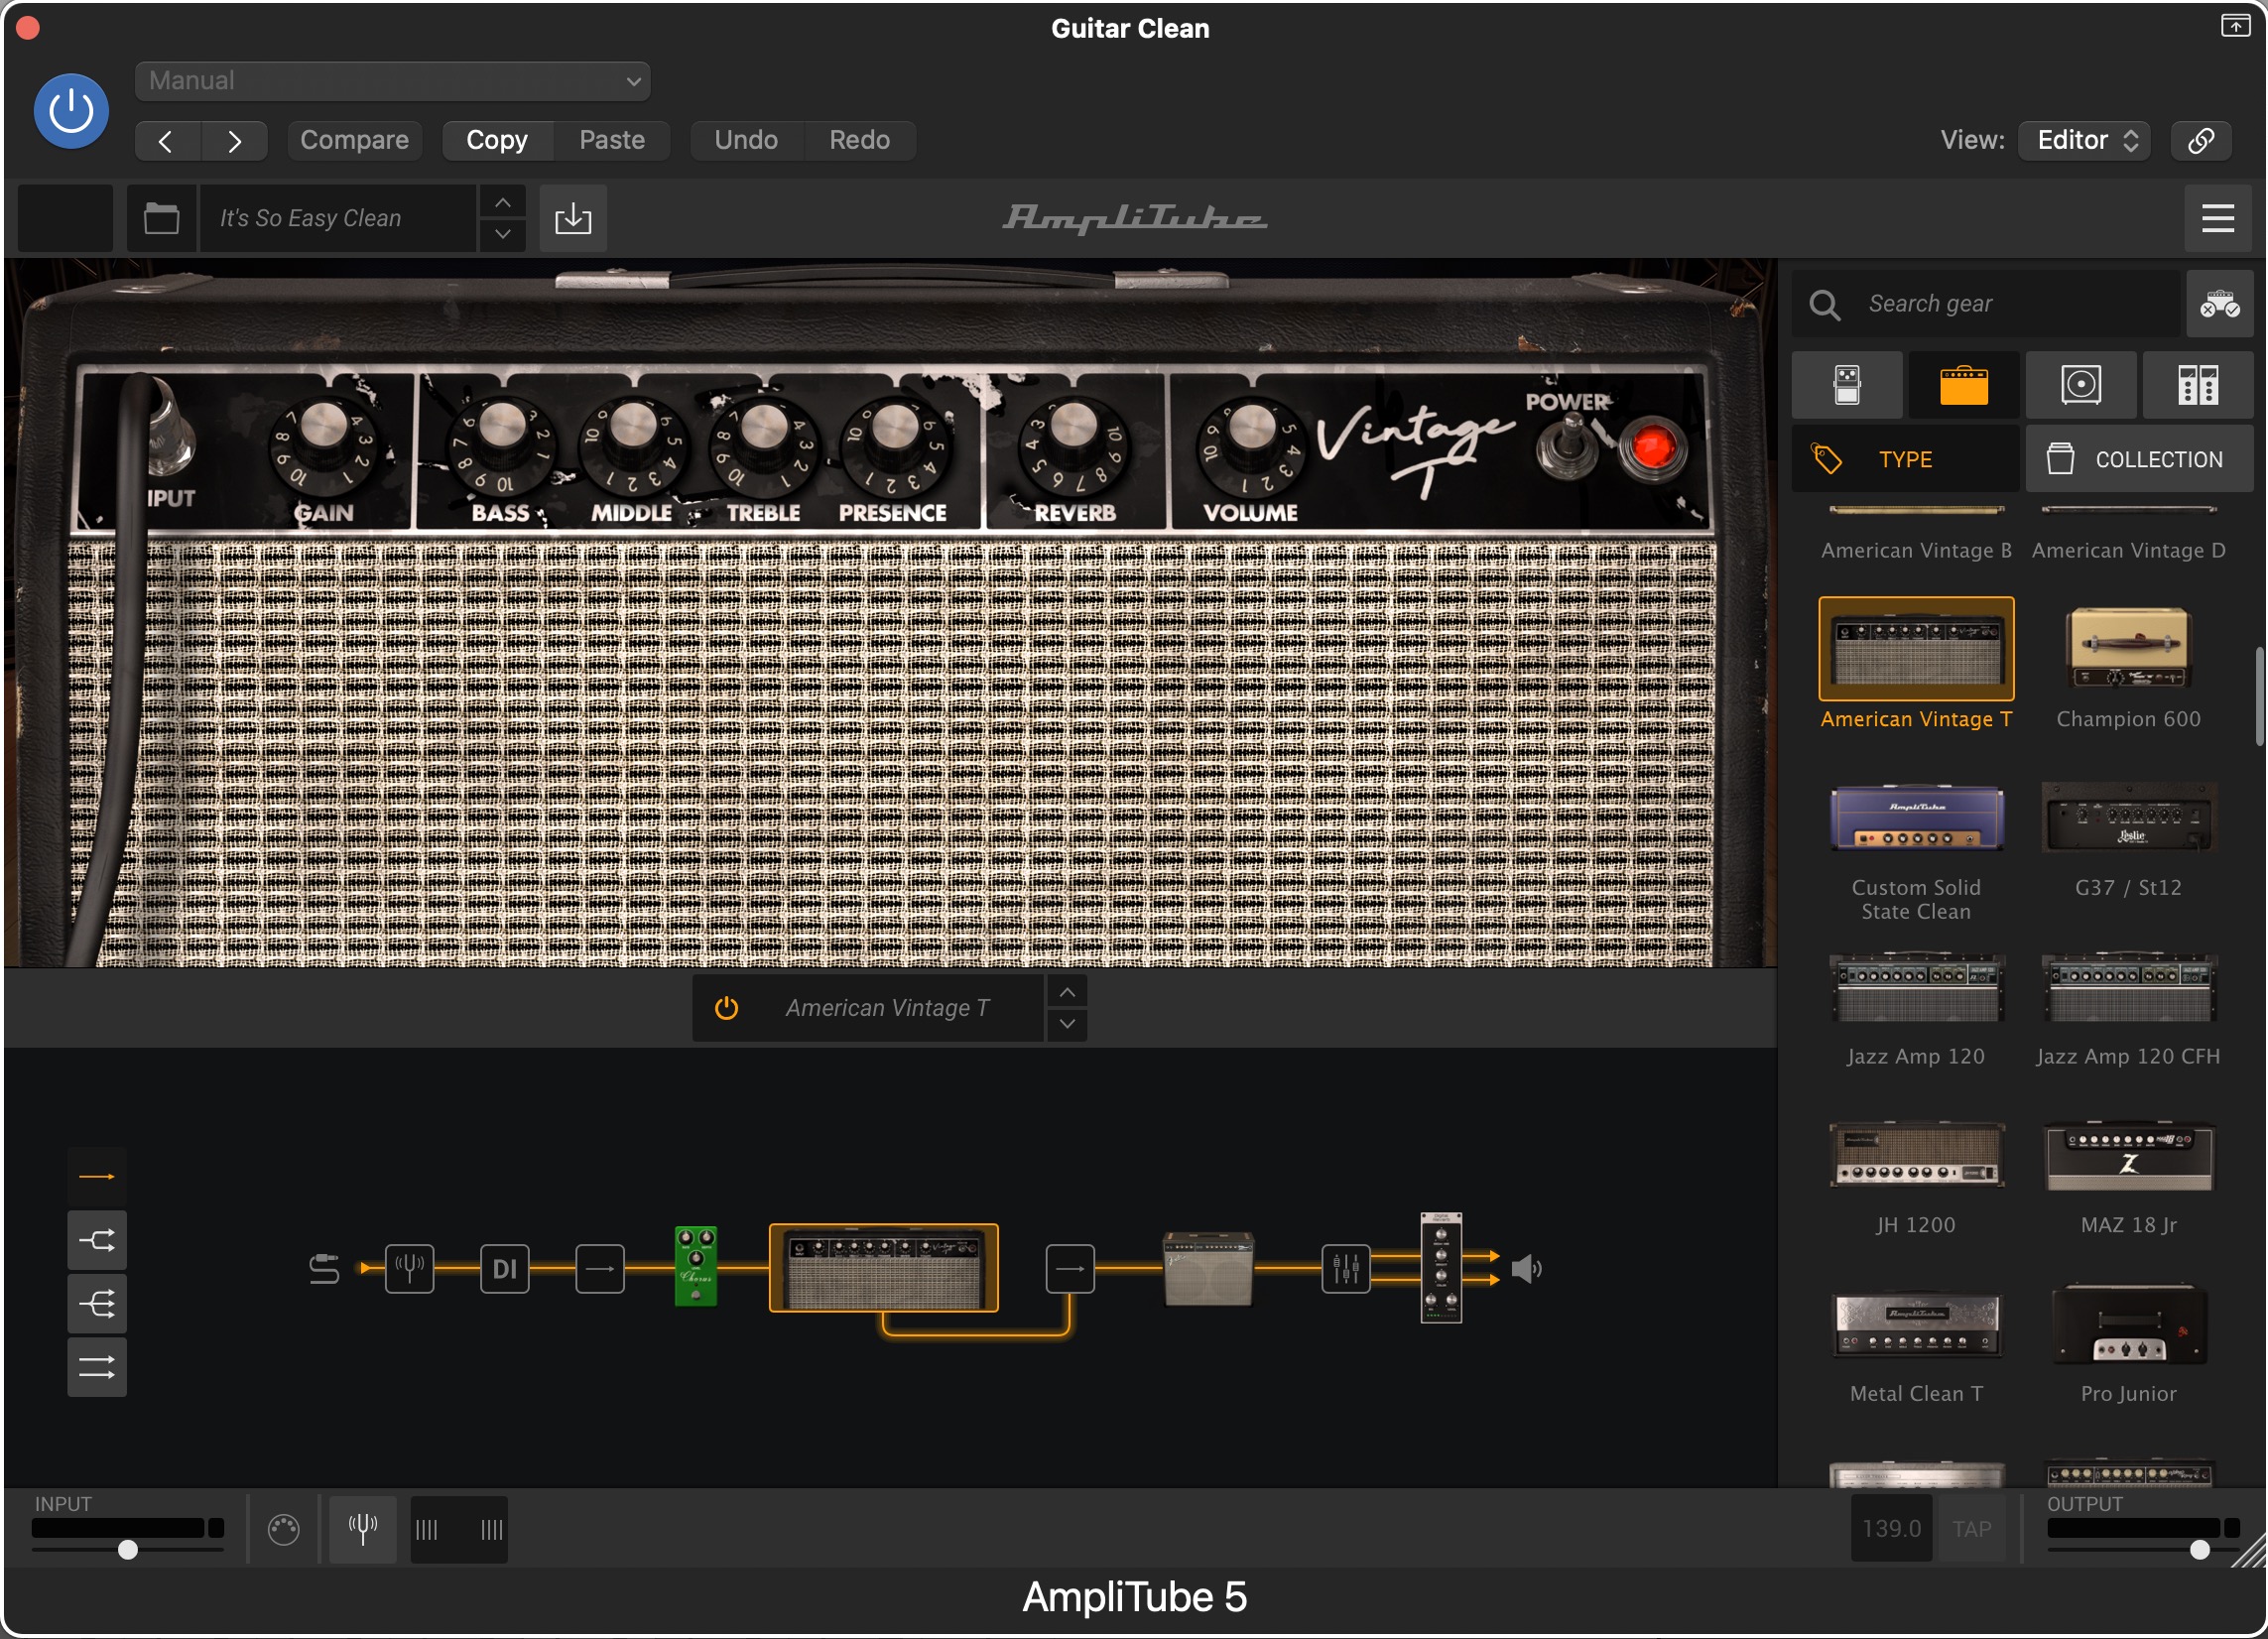The height and width of the screenshot is (1639, 2268).
Task: Select the American Vintage T amp thumbnail
Action: click(x=1916, y=649)
